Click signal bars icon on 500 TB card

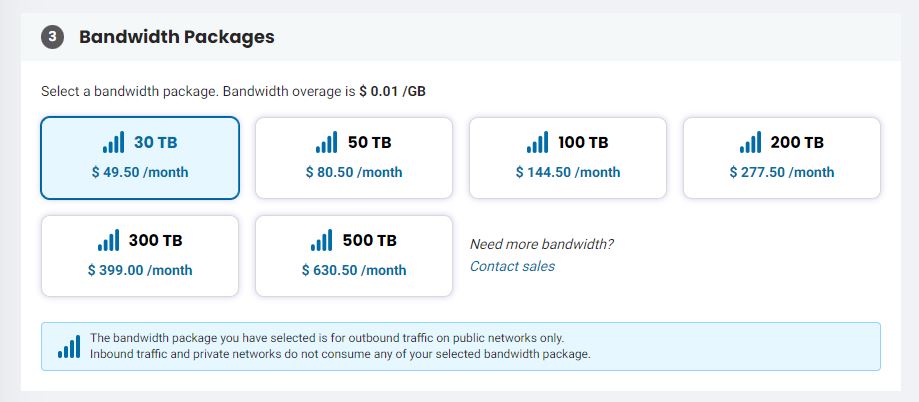[322, 241]
